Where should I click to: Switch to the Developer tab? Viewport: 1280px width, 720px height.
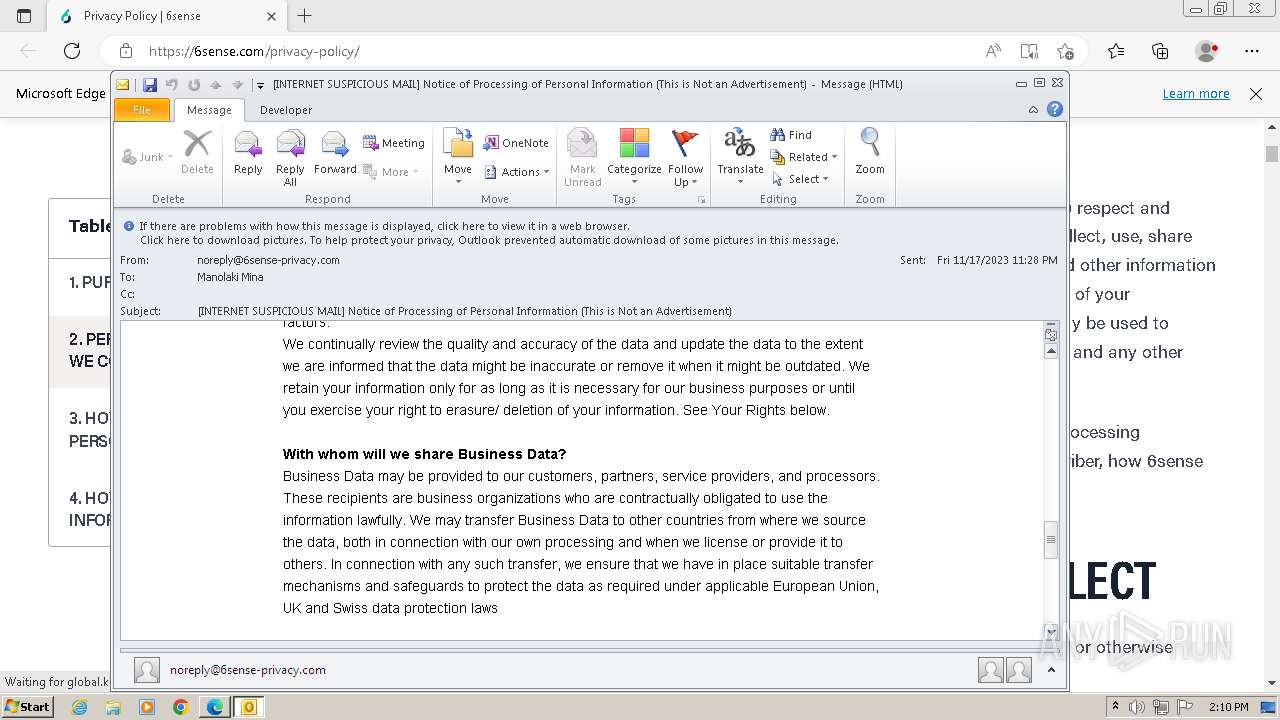286,110
